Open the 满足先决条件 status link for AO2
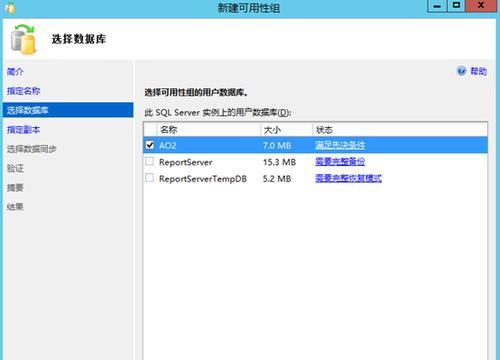The image size is (500, 360). pos(340,145)
